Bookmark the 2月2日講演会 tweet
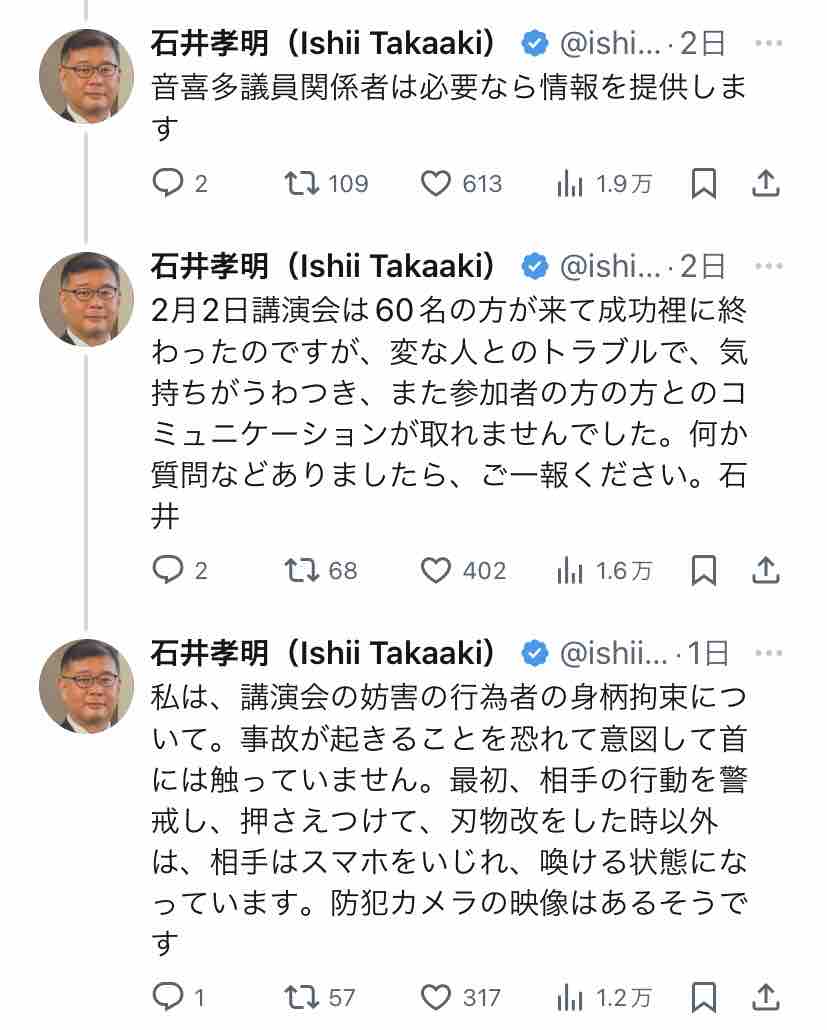The width and height of the screenshot is (827, 1030). pos(704,570)
